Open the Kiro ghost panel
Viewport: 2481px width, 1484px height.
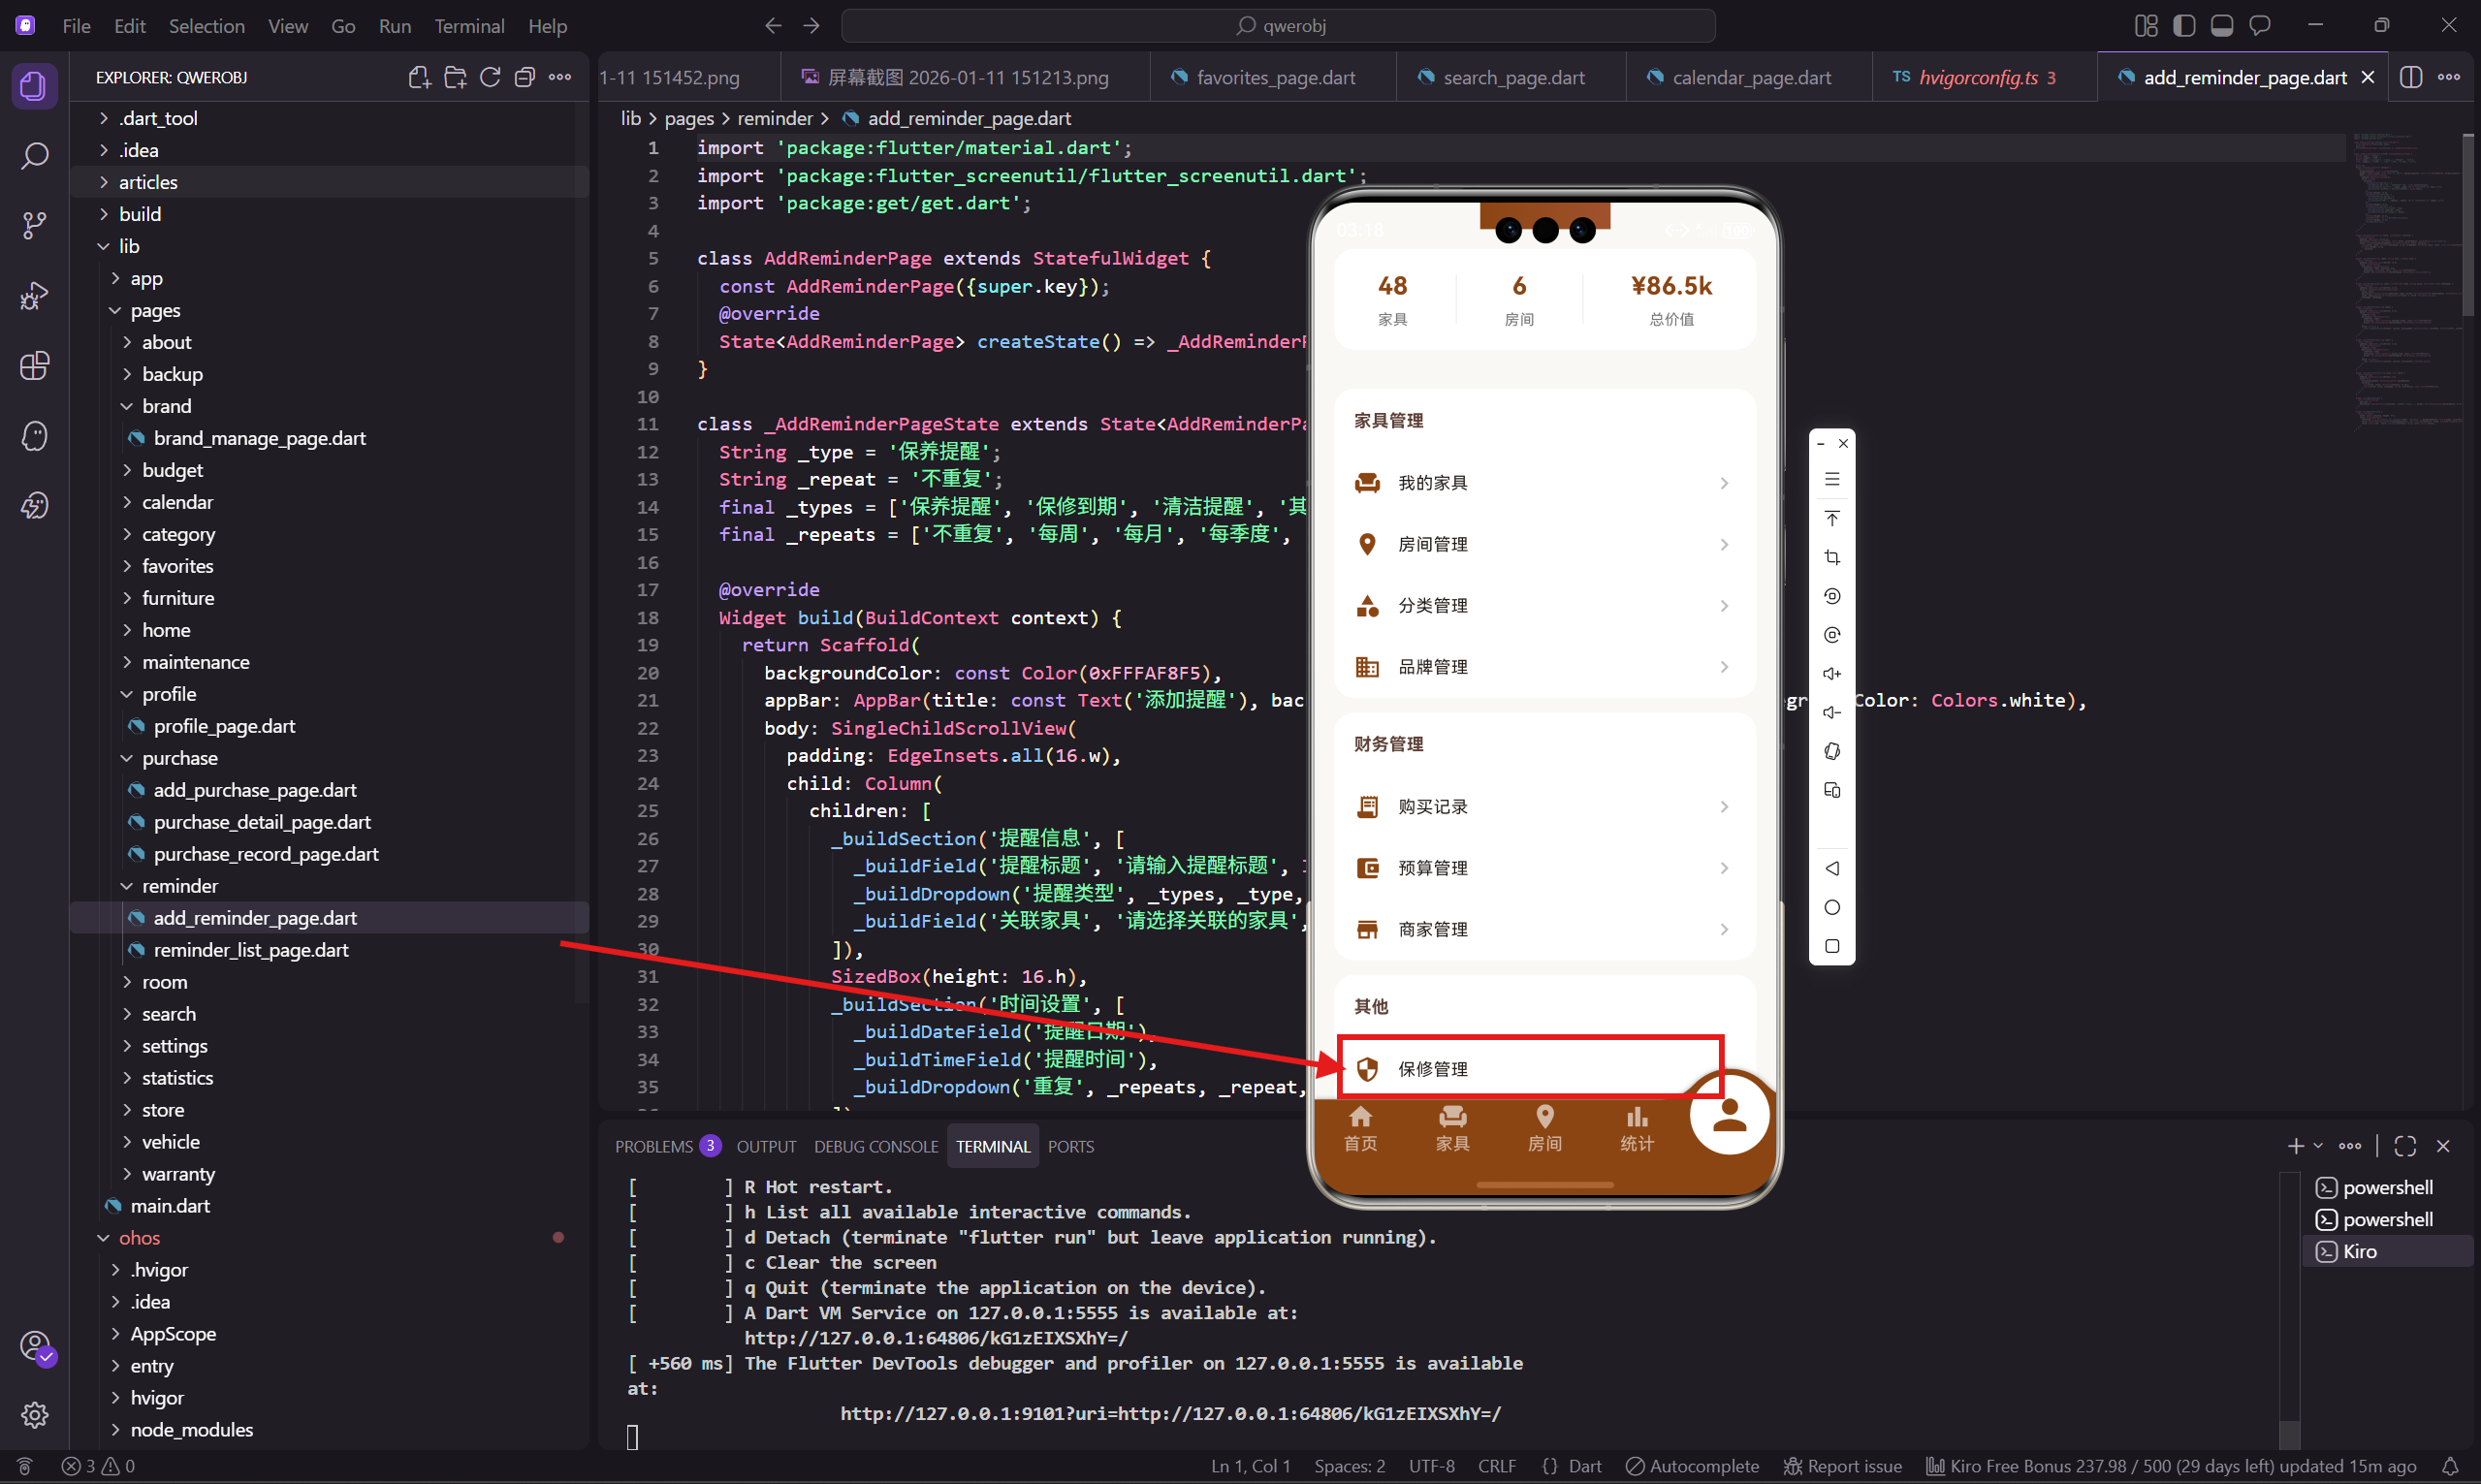click(34, 436)
